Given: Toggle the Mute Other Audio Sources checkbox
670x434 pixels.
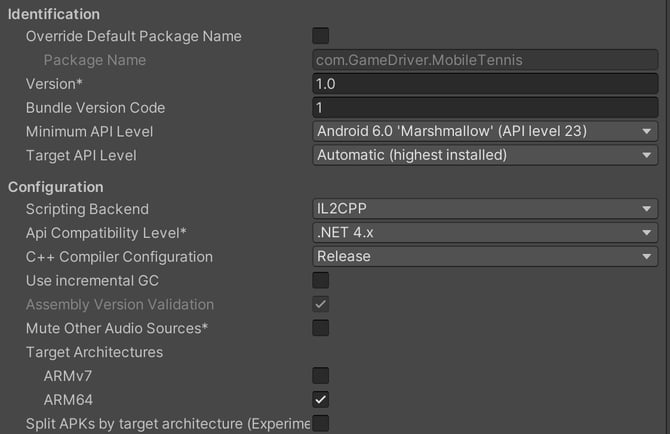Looking at the screenshot, I should (321, 328).
